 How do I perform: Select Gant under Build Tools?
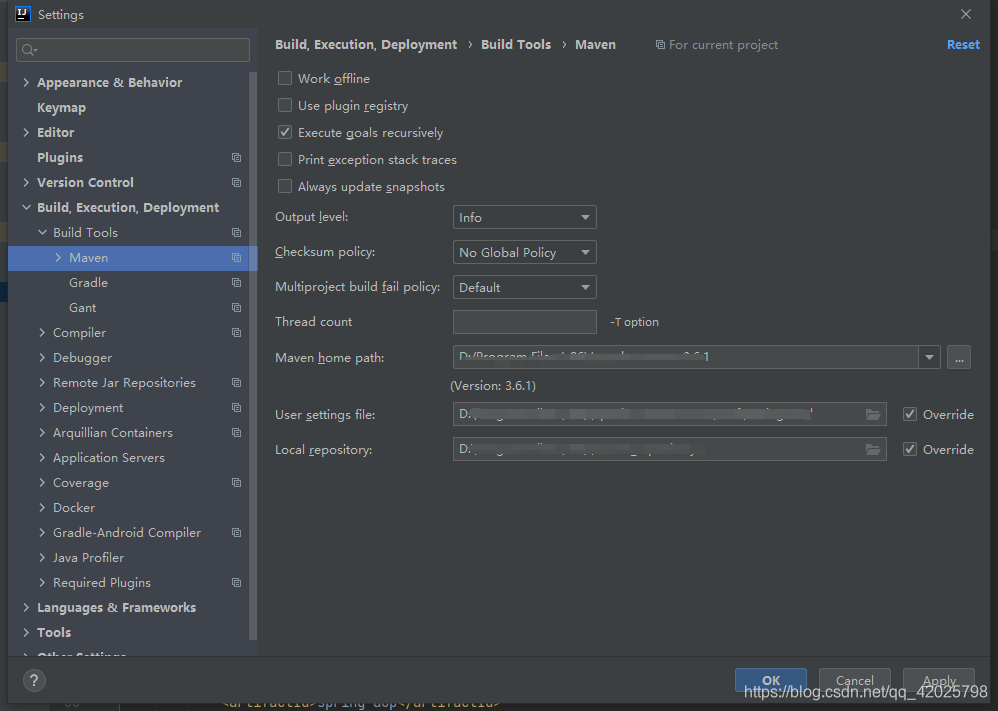[x=83, y=307]
